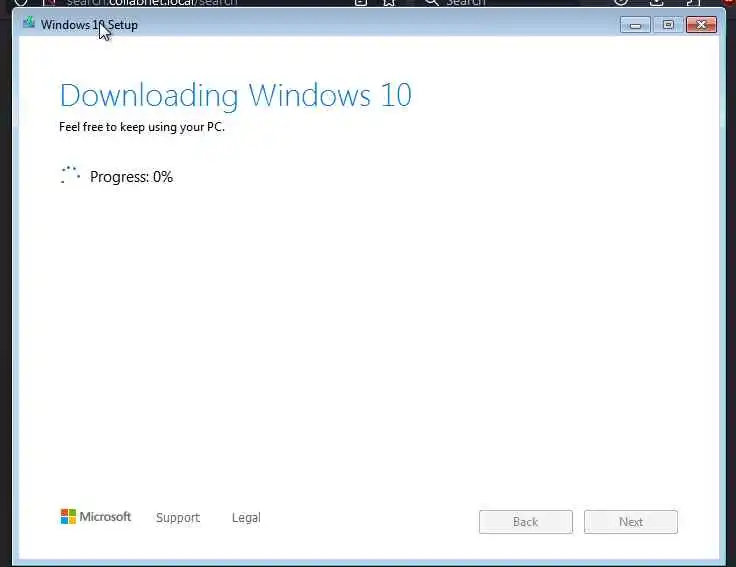Click the Next button

[x=631, y=522]
